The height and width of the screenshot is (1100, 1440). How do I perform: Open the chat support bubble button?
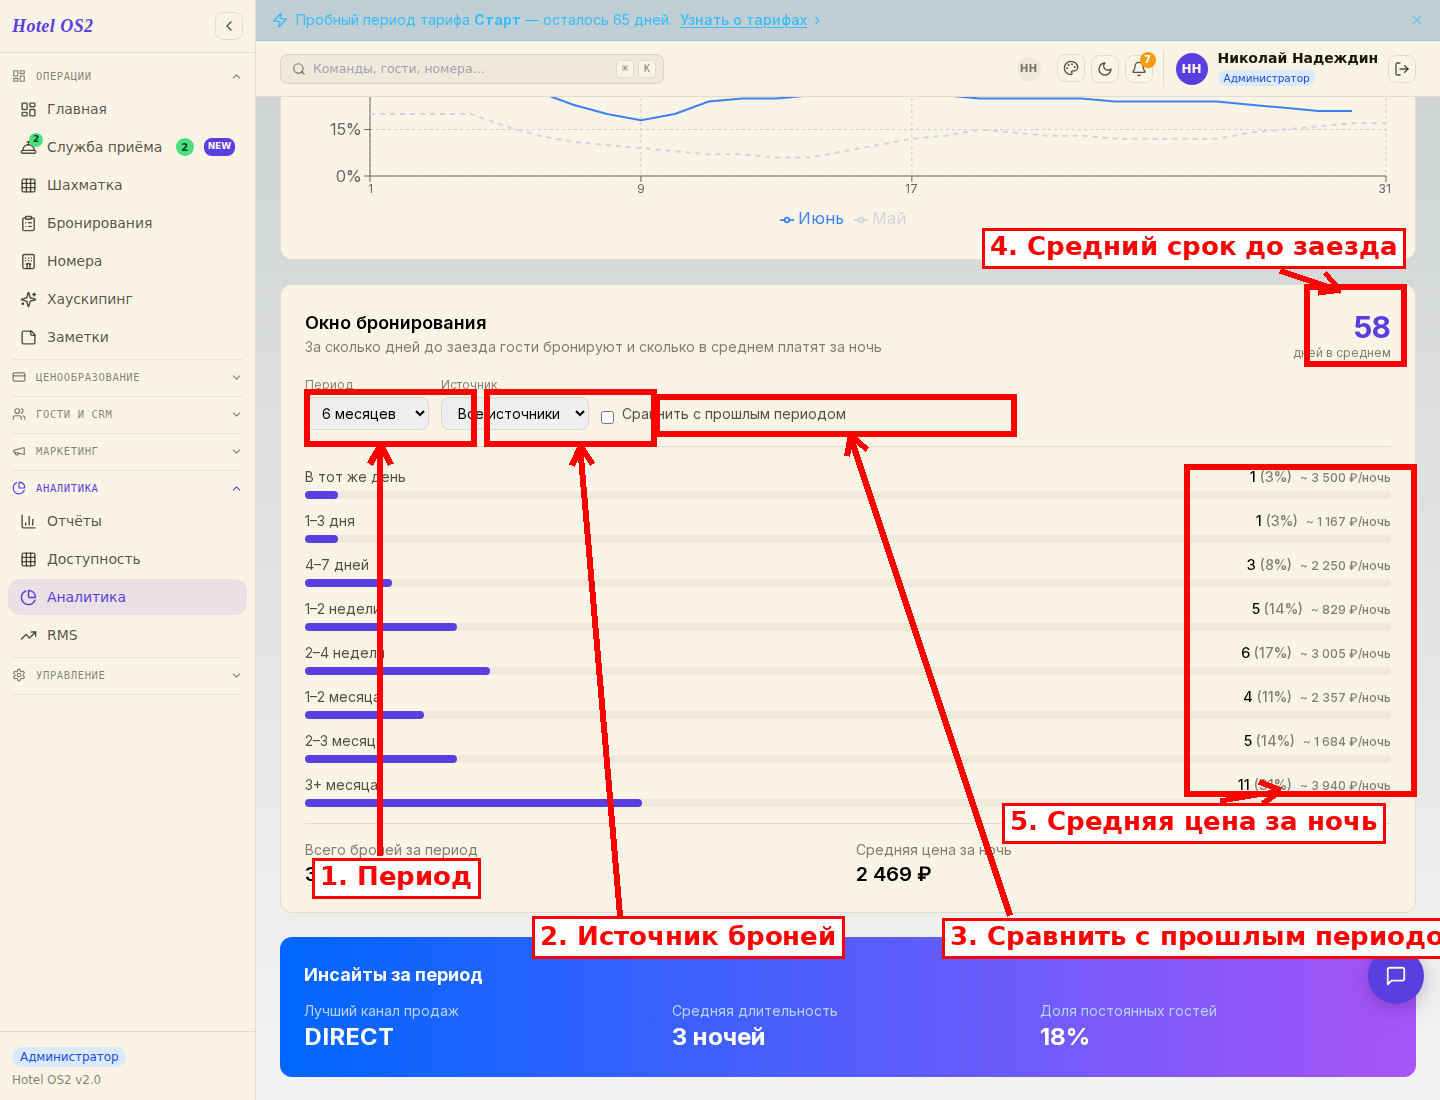tap(1396, 976)
